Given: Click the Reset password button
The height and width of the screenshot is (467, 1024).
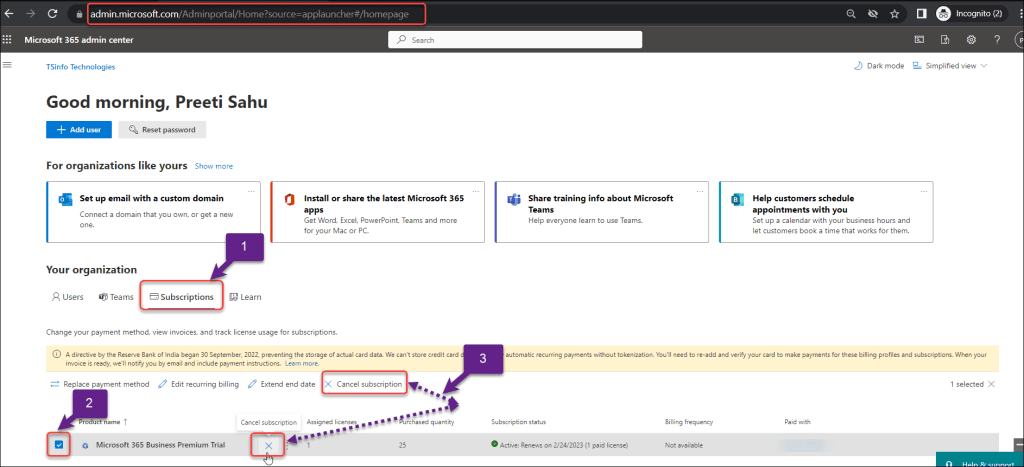Looking at the screenshot, I should pyautogui.click(x=162, y=129).
